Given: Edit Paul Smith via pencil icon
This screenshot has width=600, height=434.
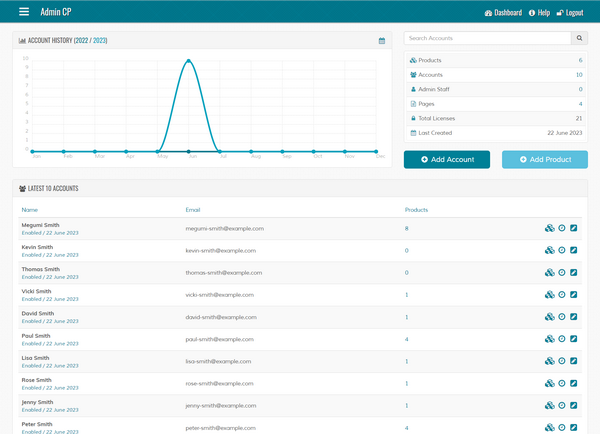Looking at the screenshot, I should click(573, 339).
